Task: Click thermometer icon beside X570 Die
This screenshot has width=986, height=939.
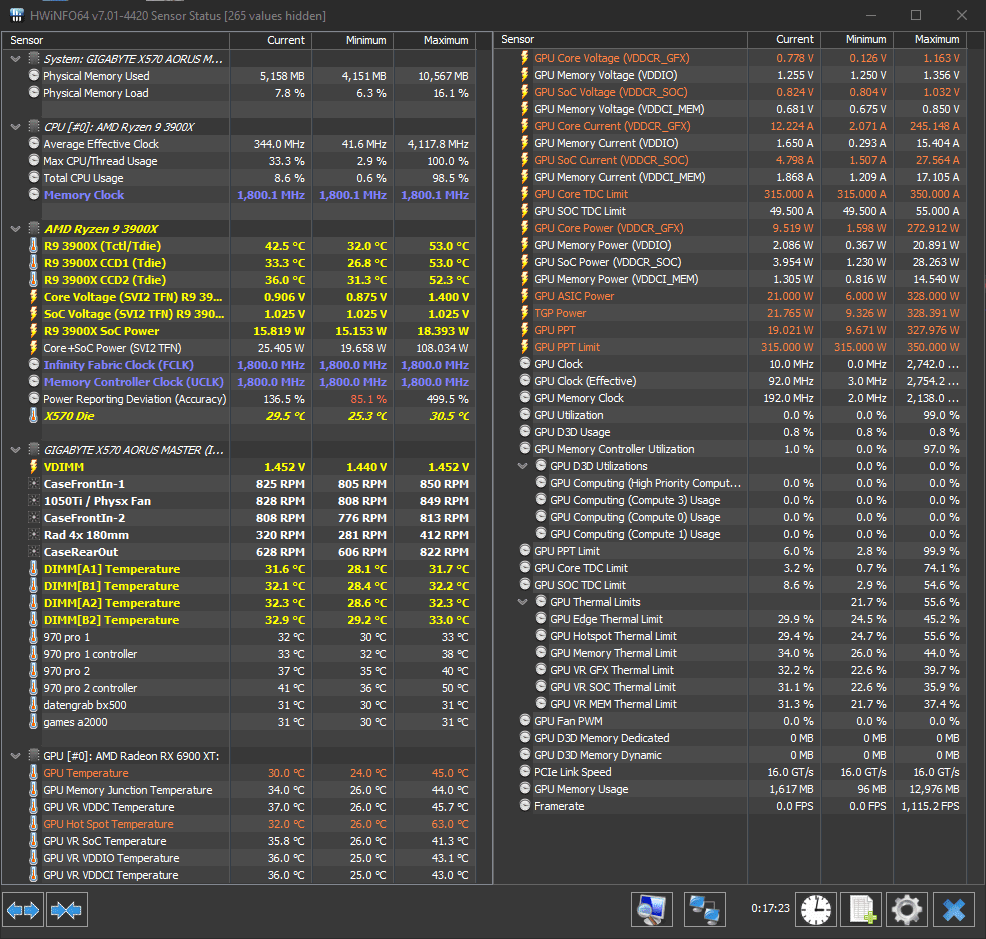Action: 34,416
